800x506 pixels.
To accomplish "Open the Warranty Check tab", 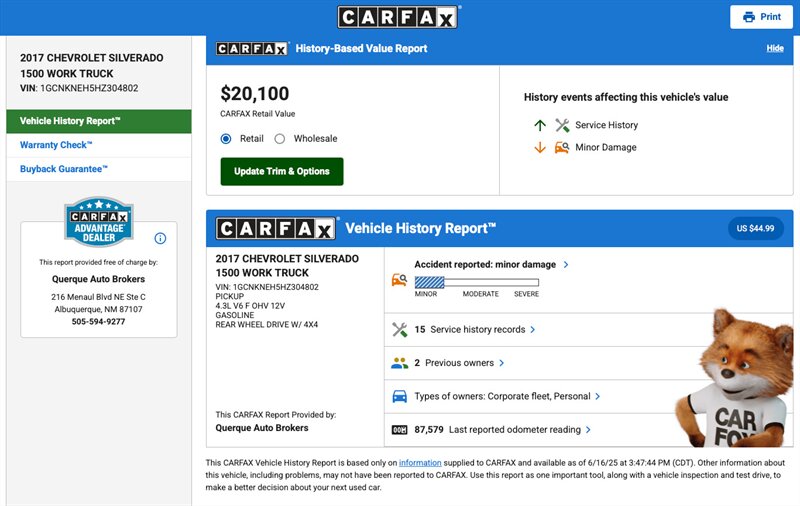I will (55, 145).
